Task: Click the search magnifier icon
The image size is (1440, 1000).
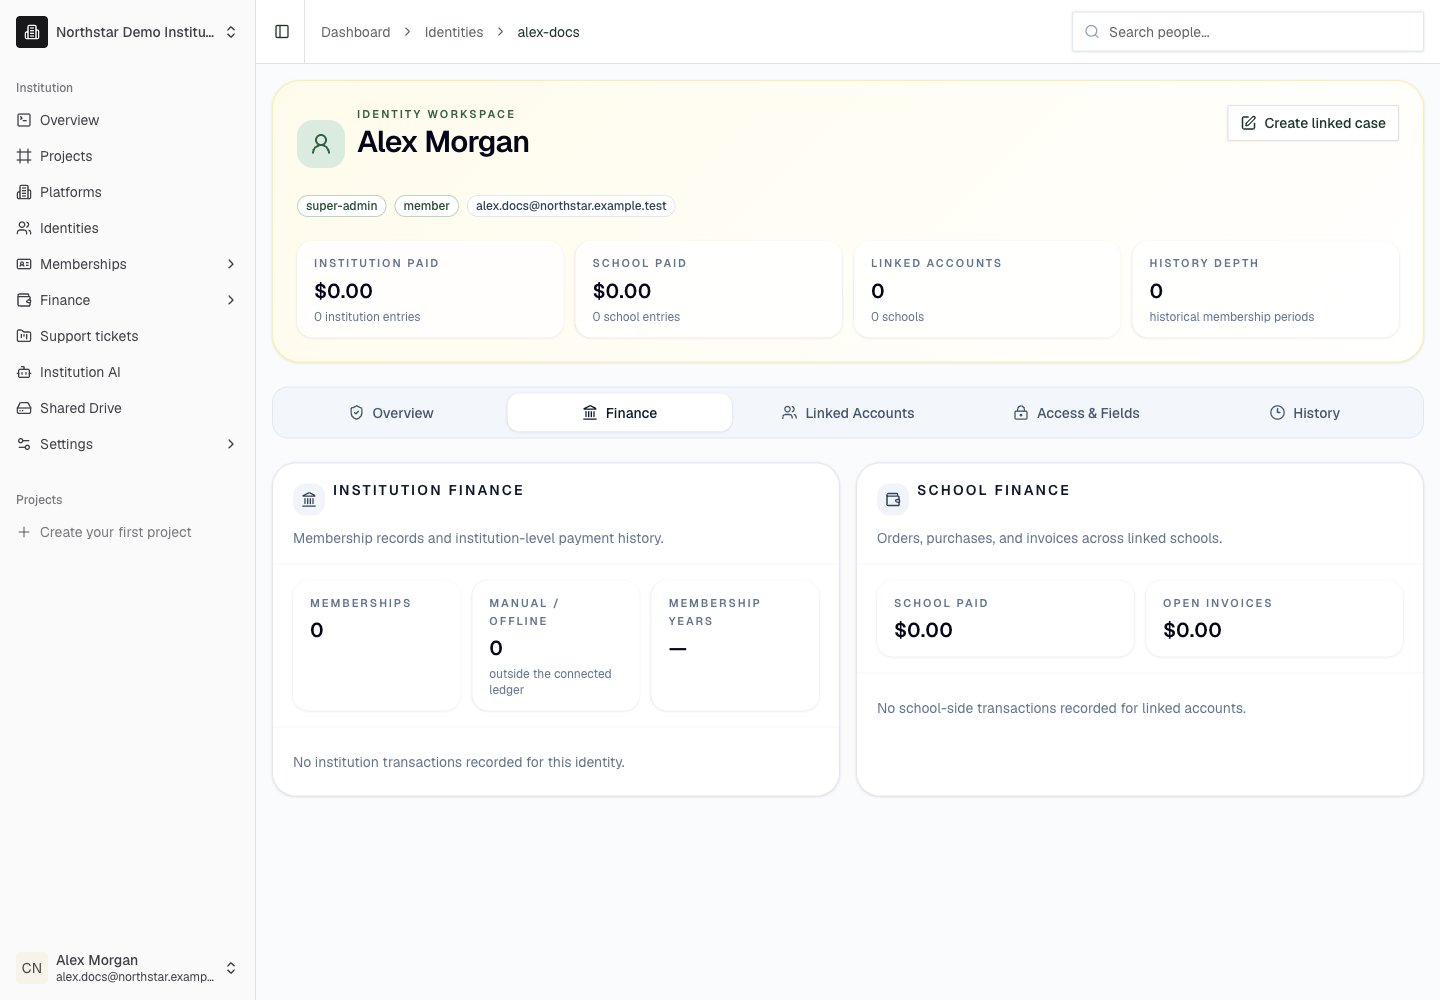Action: [x=1092, y=32]
